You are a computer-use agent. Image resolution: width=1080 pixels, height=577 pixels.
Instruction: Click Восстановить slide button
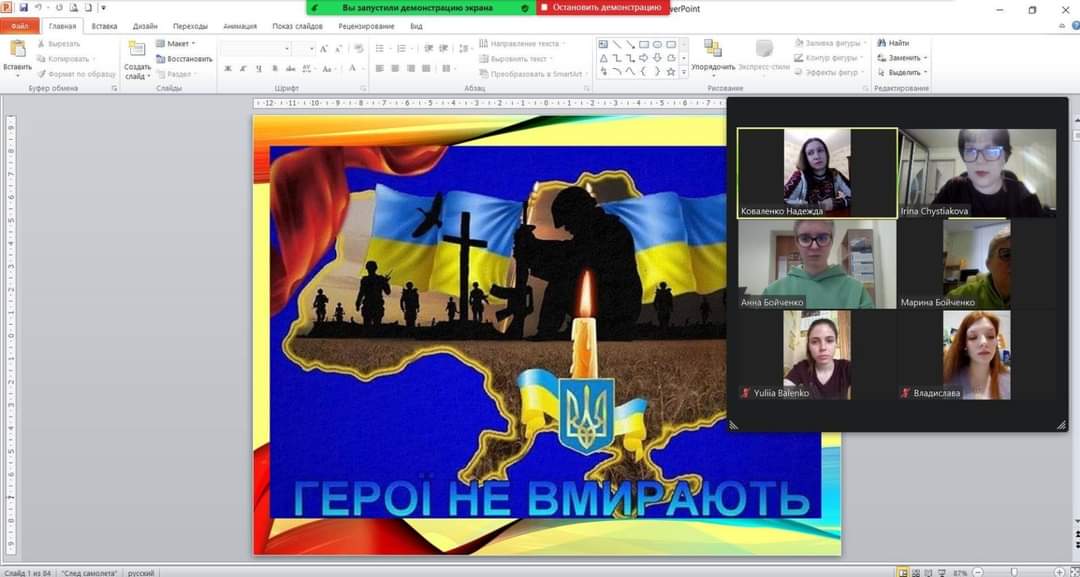pos(184,59)
